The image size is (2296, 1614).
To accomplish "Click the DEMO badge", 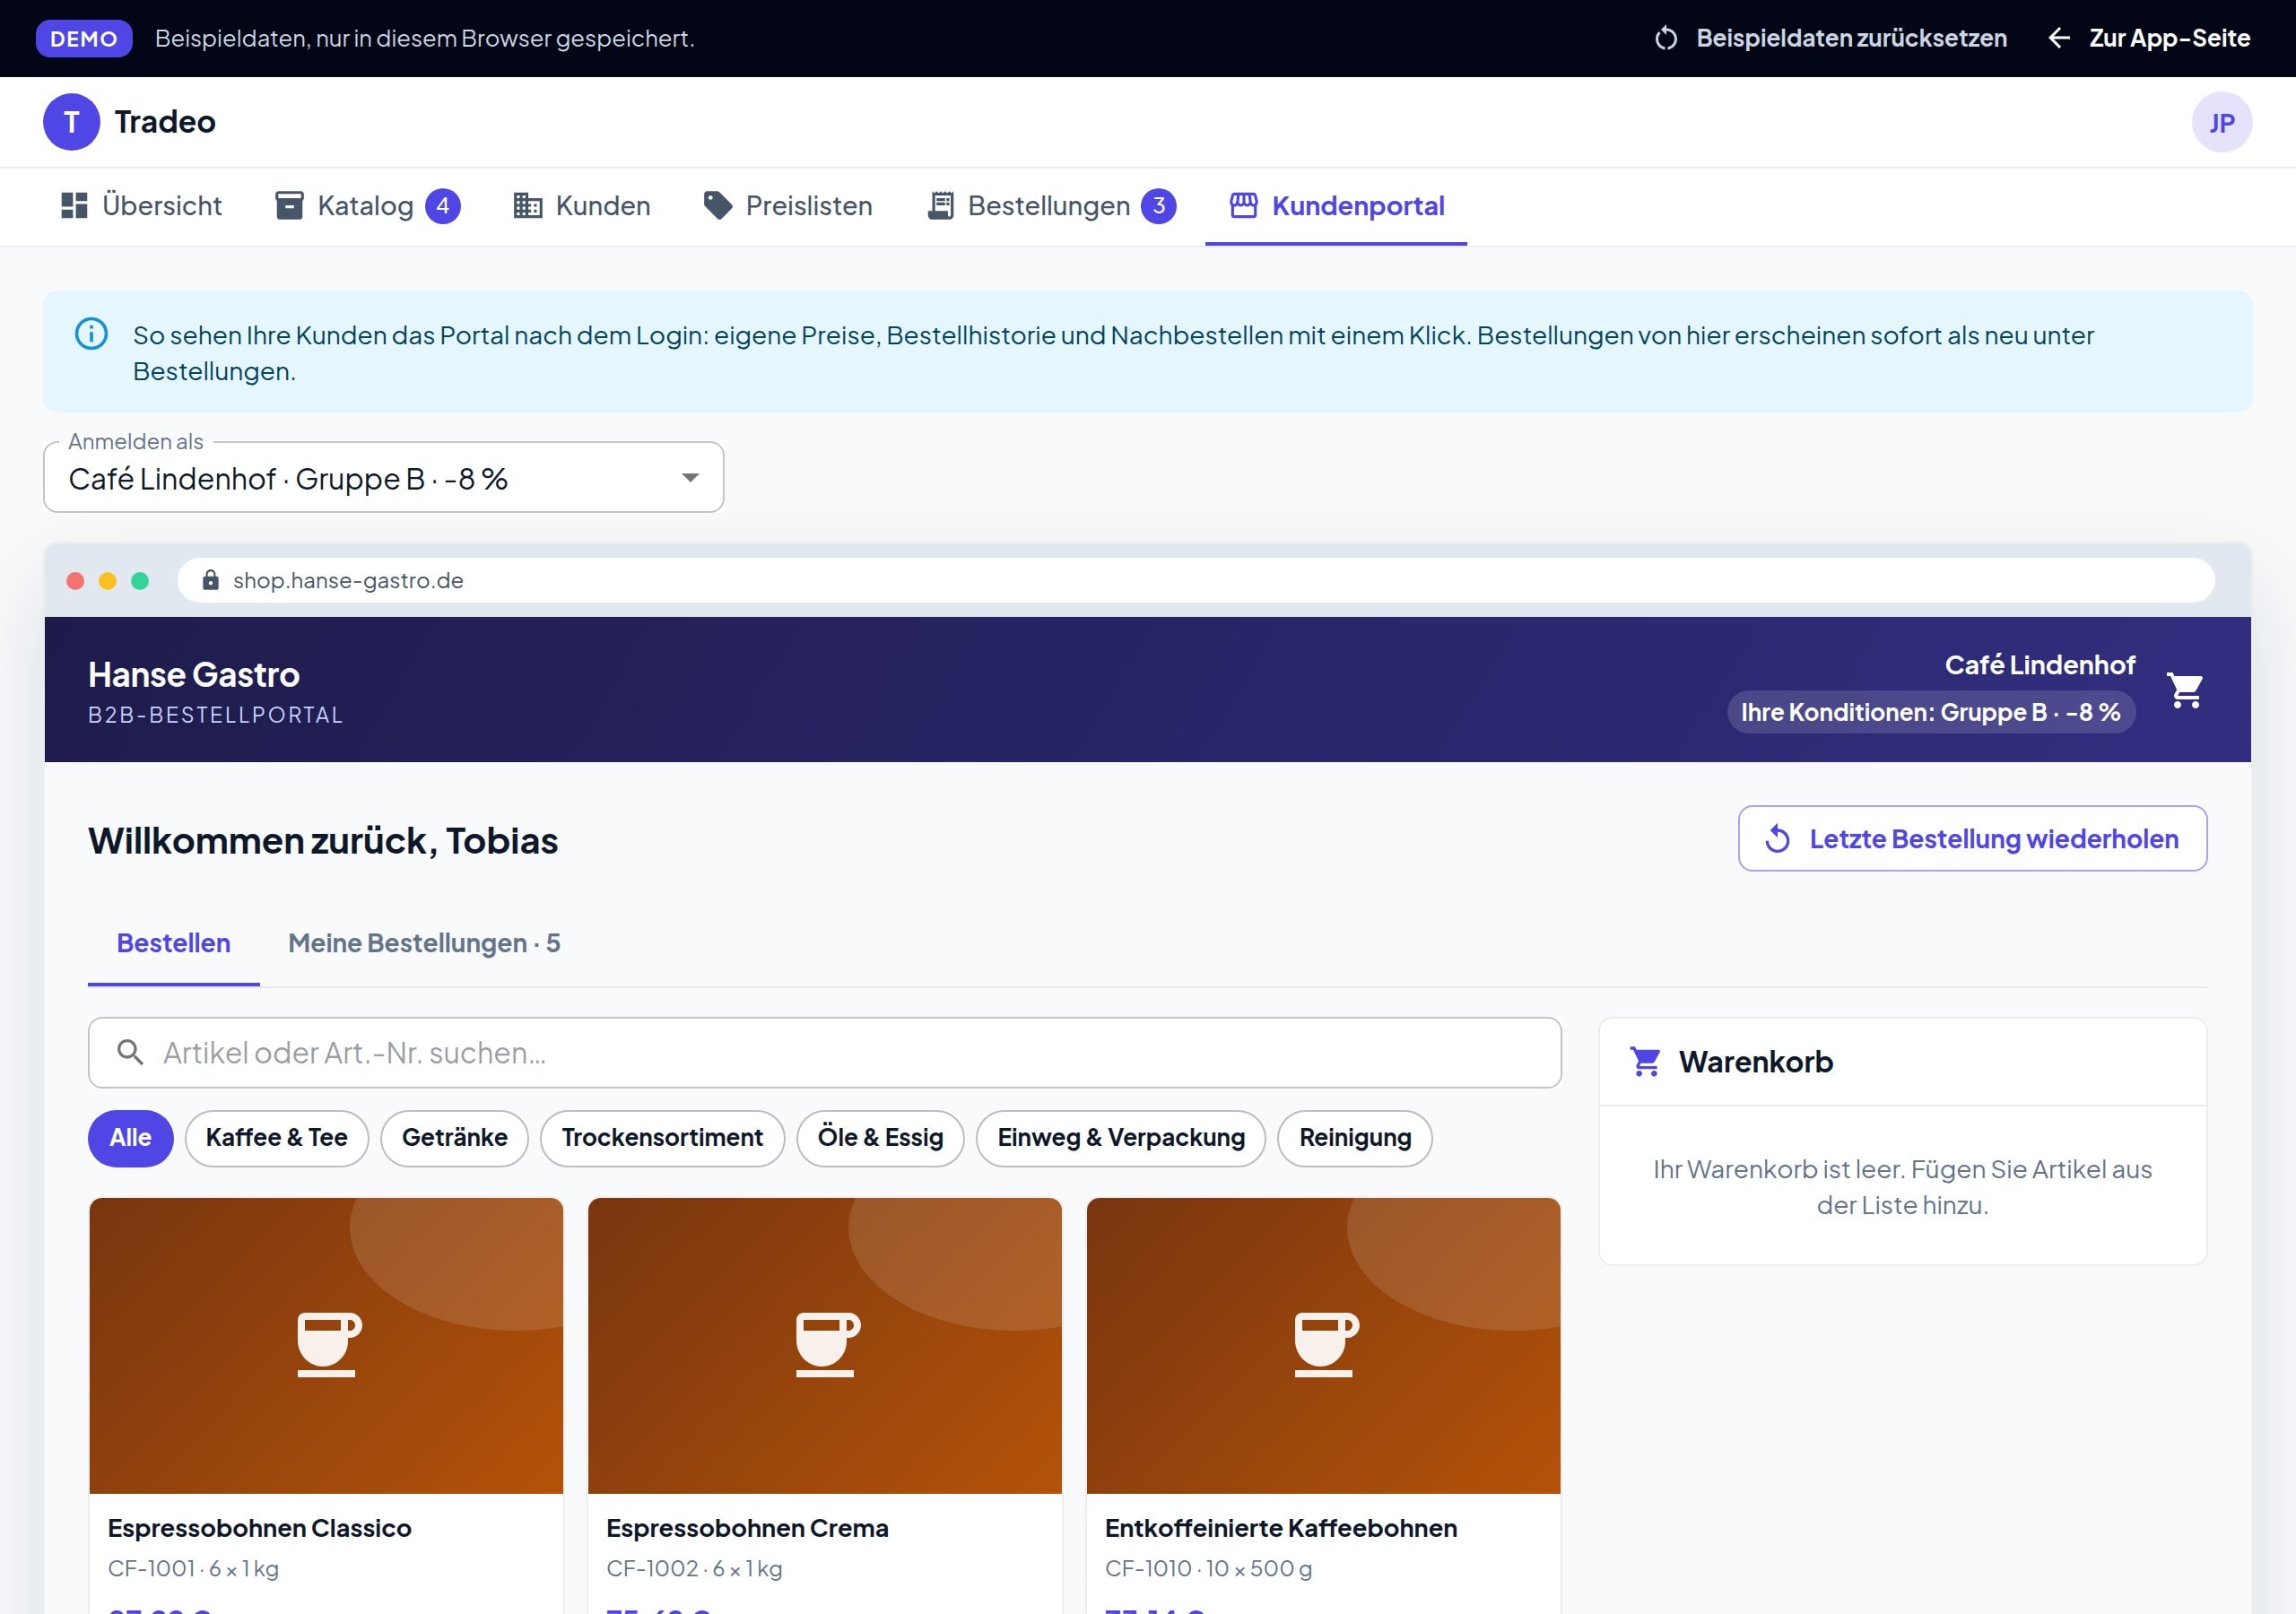I will tap(84, 38).
